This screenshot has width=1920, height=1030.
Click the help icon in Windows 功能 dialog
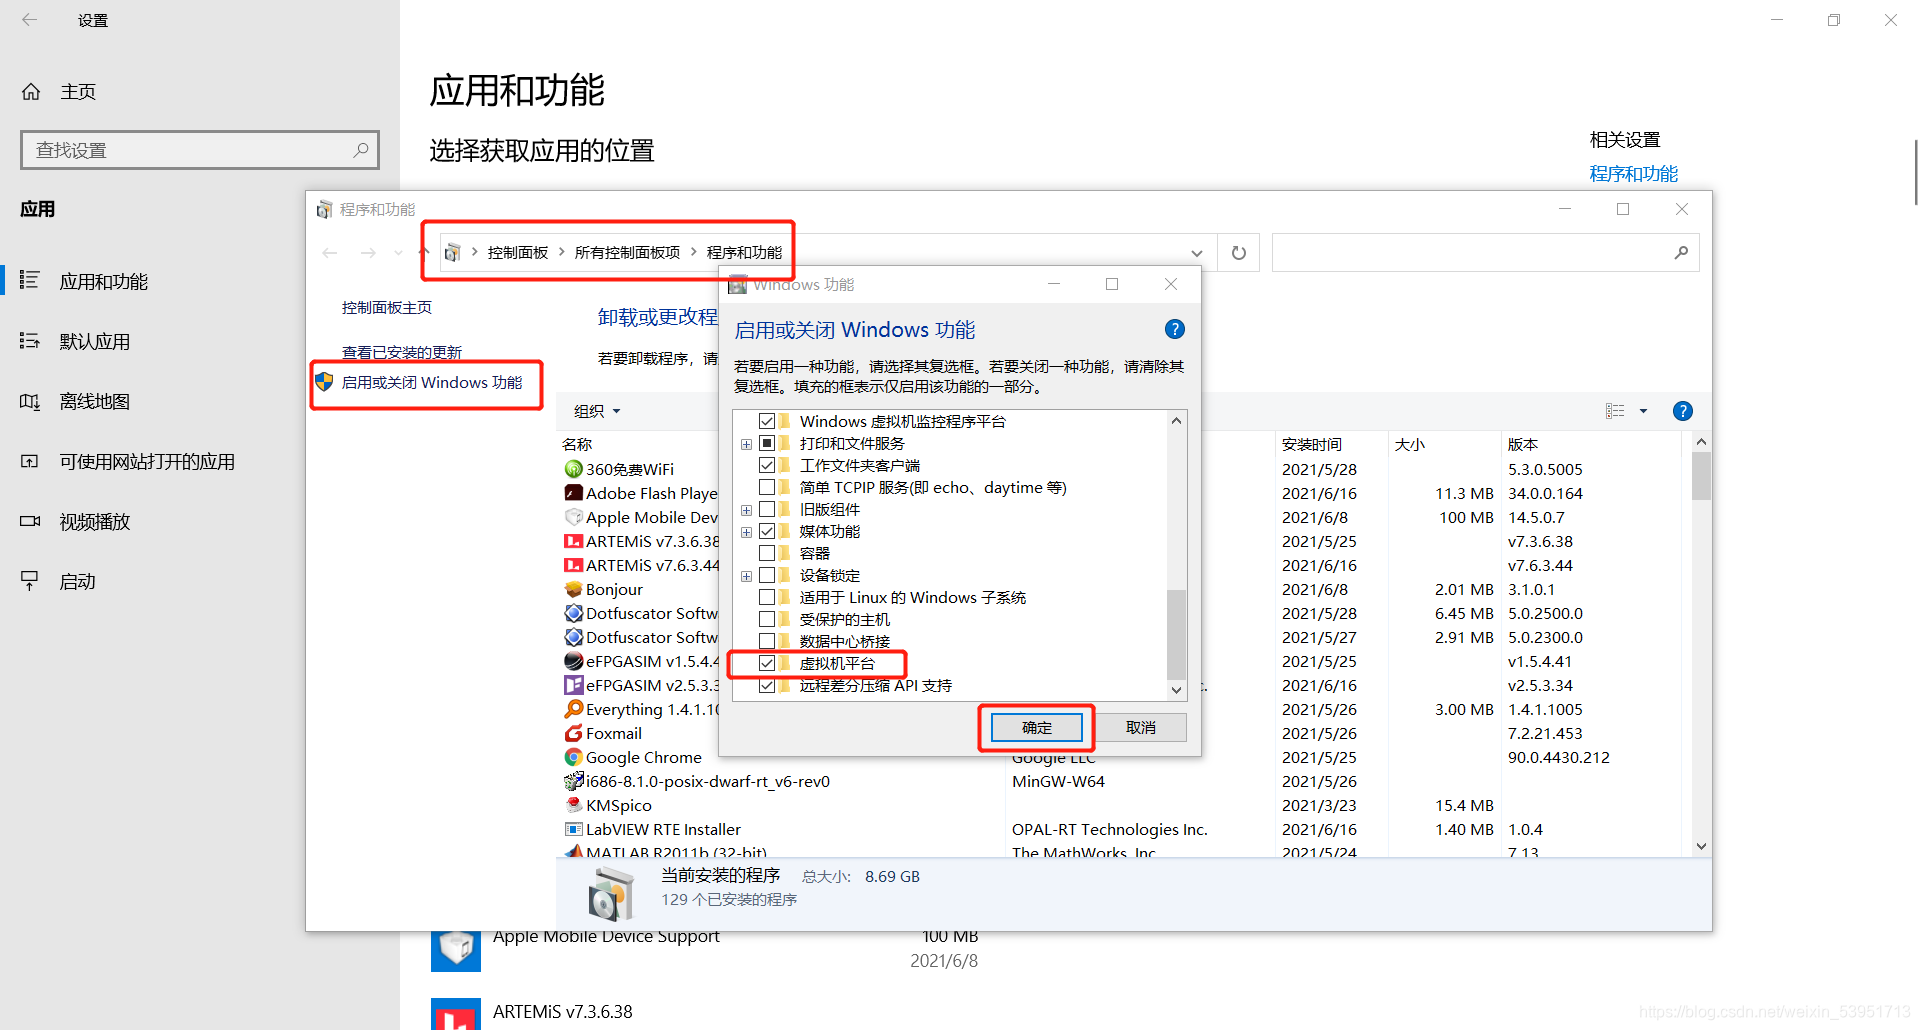tap(1175, 329)
